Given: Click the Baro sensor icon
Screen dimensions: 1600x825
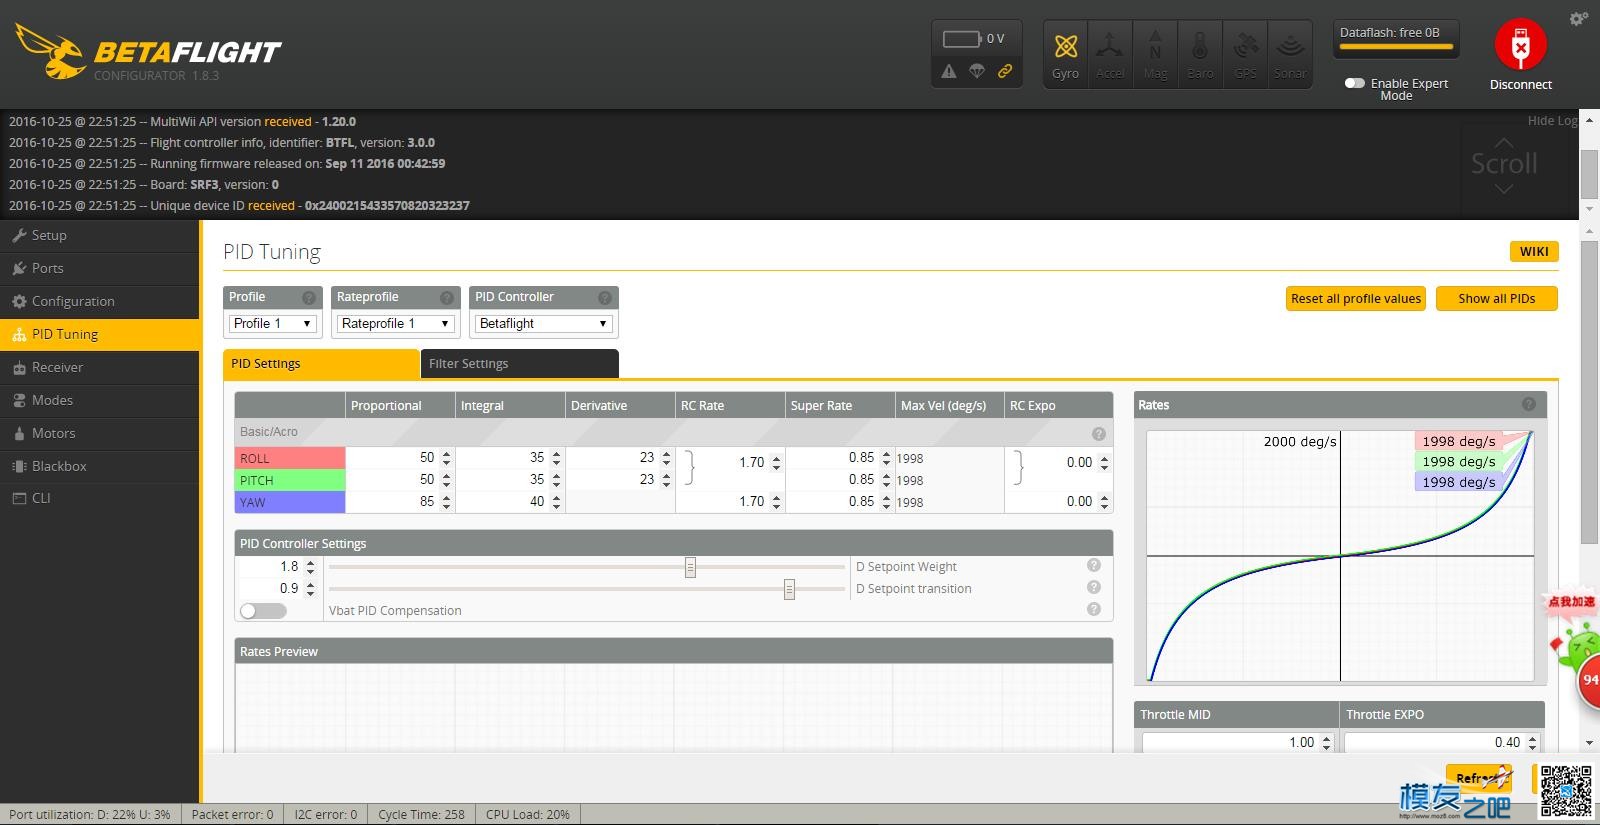Looking at the screenshot, I should click(1200, 55).
